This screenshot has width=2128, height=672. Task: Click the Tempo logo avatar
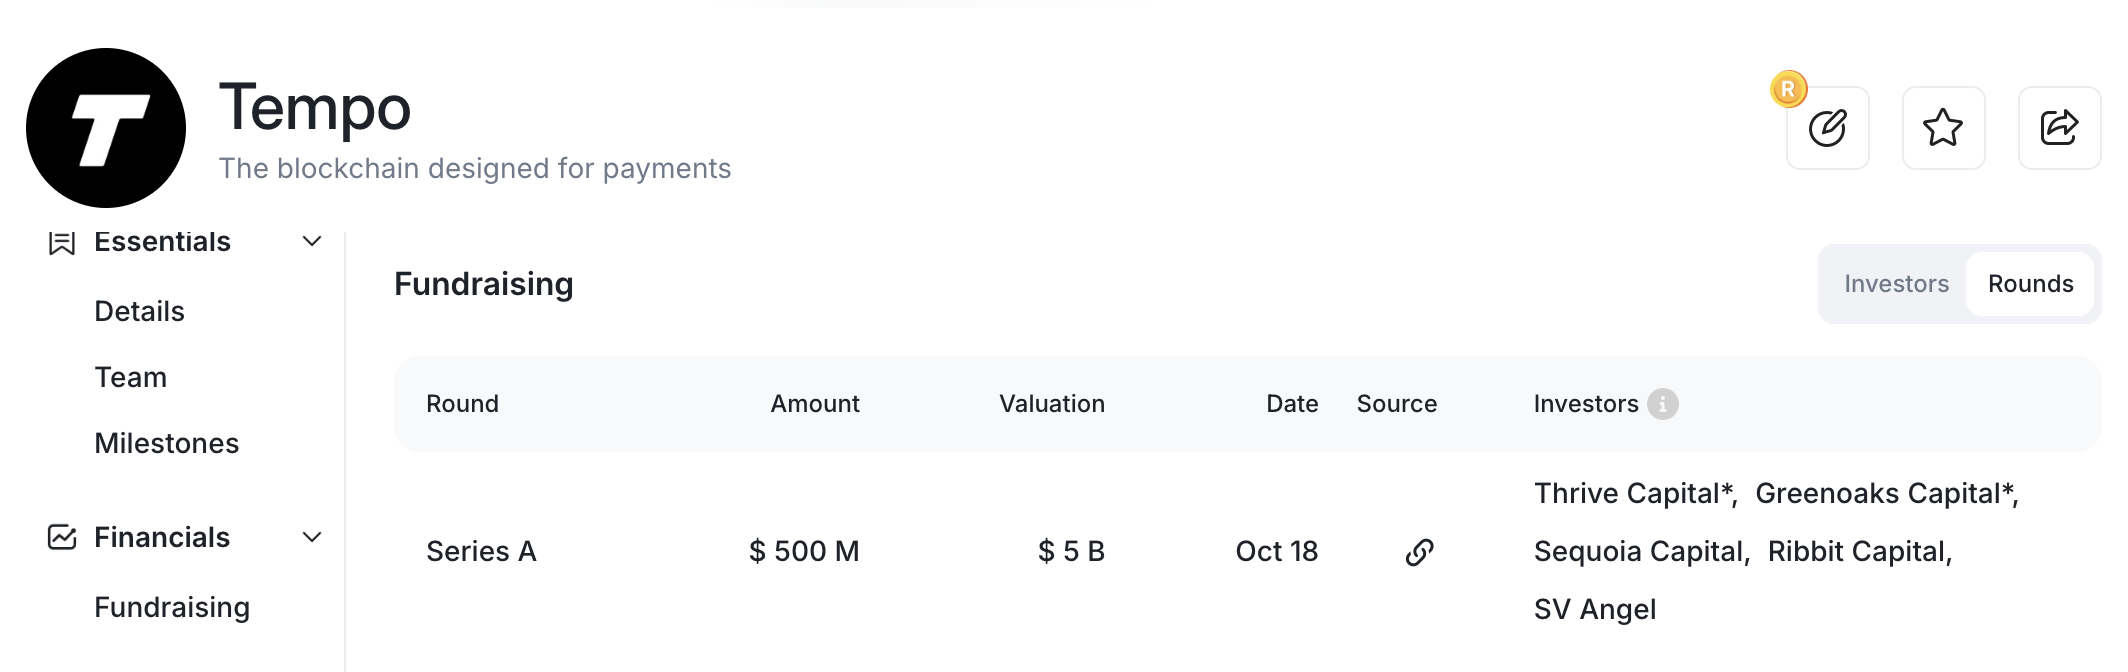pyautogui.click(x=106, y=128)
